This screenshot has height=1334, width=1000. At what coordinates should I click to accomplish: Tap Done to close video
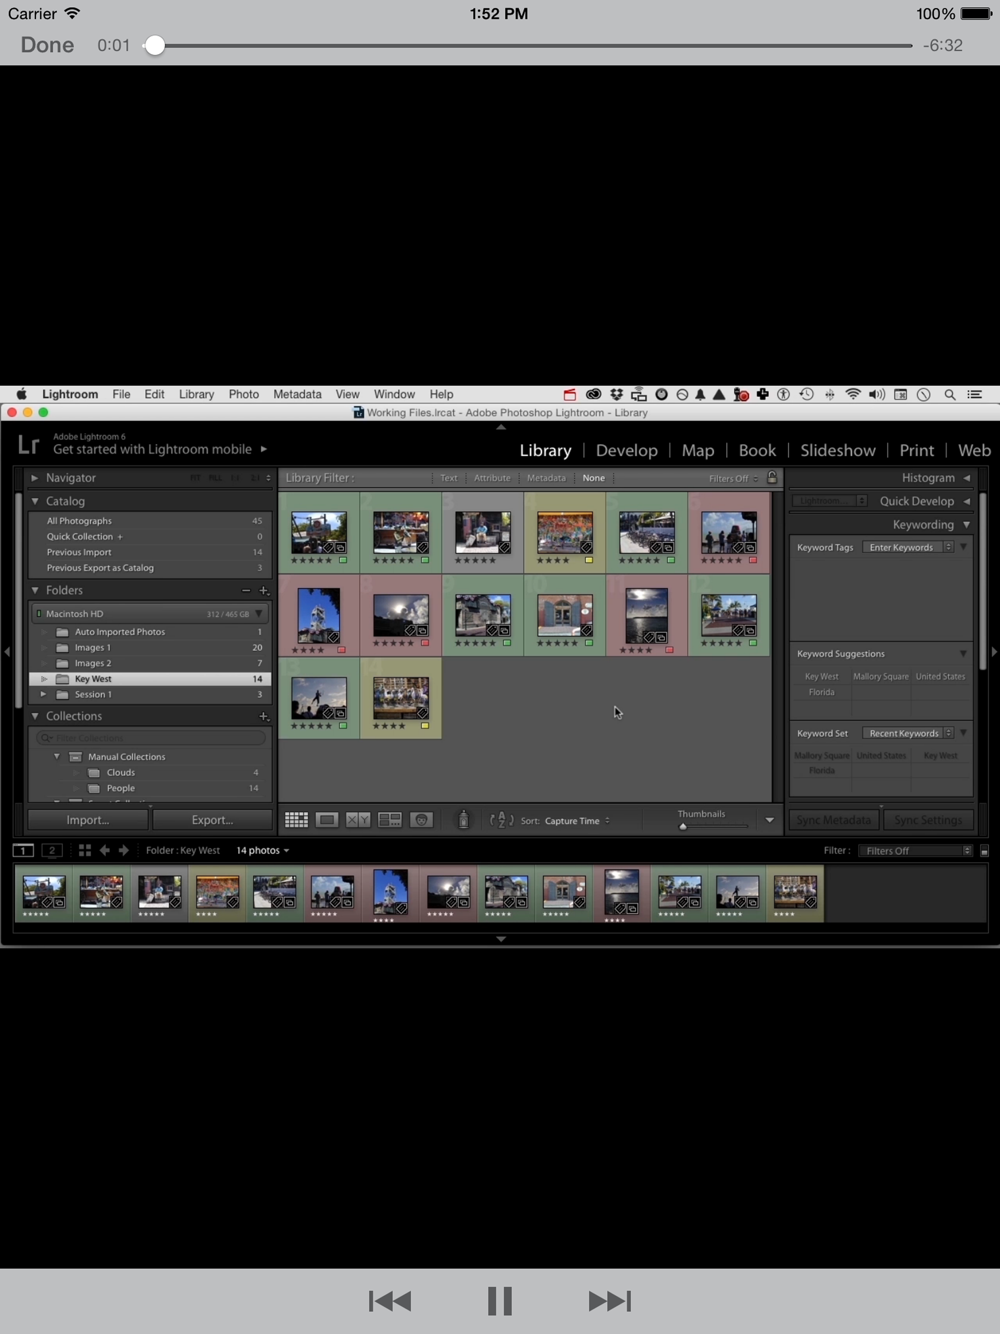(47, 45)
